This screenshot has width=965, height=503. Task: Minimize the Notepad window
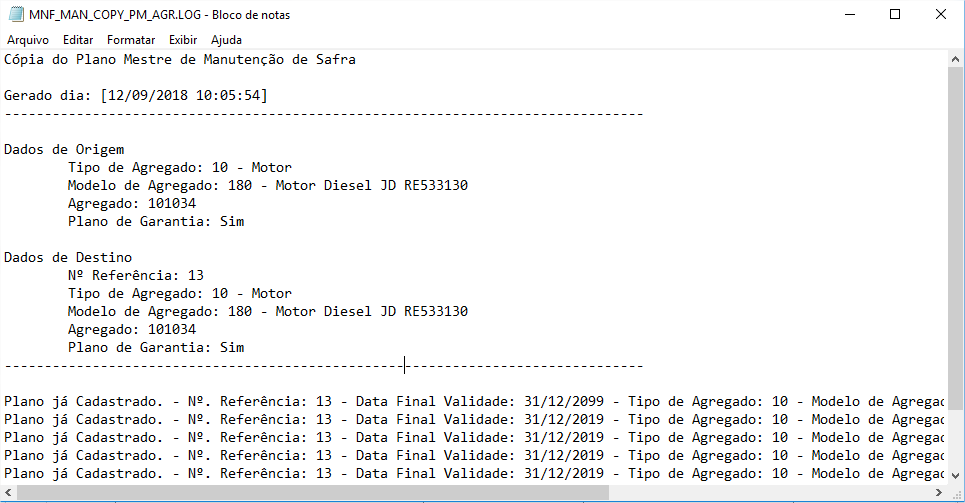click(849, 15)
